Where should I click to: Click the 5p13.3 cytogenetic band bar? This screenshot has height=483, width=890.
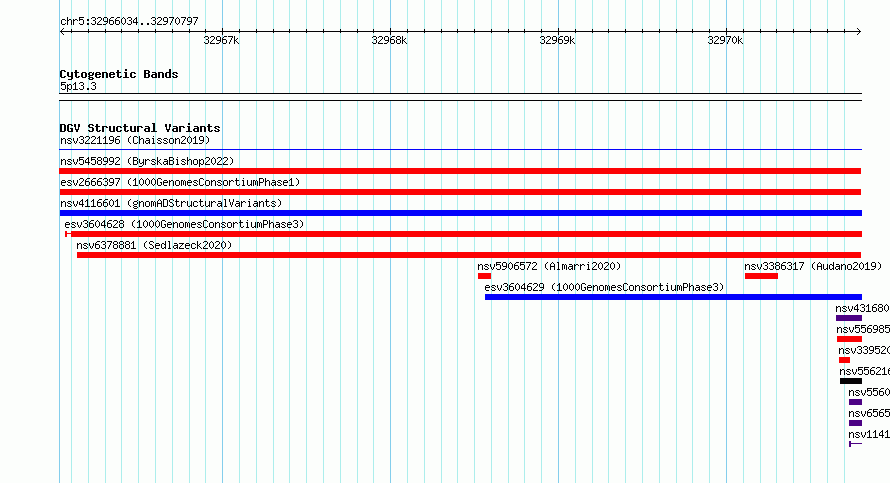pyautogui.click(x=460, y=97)
